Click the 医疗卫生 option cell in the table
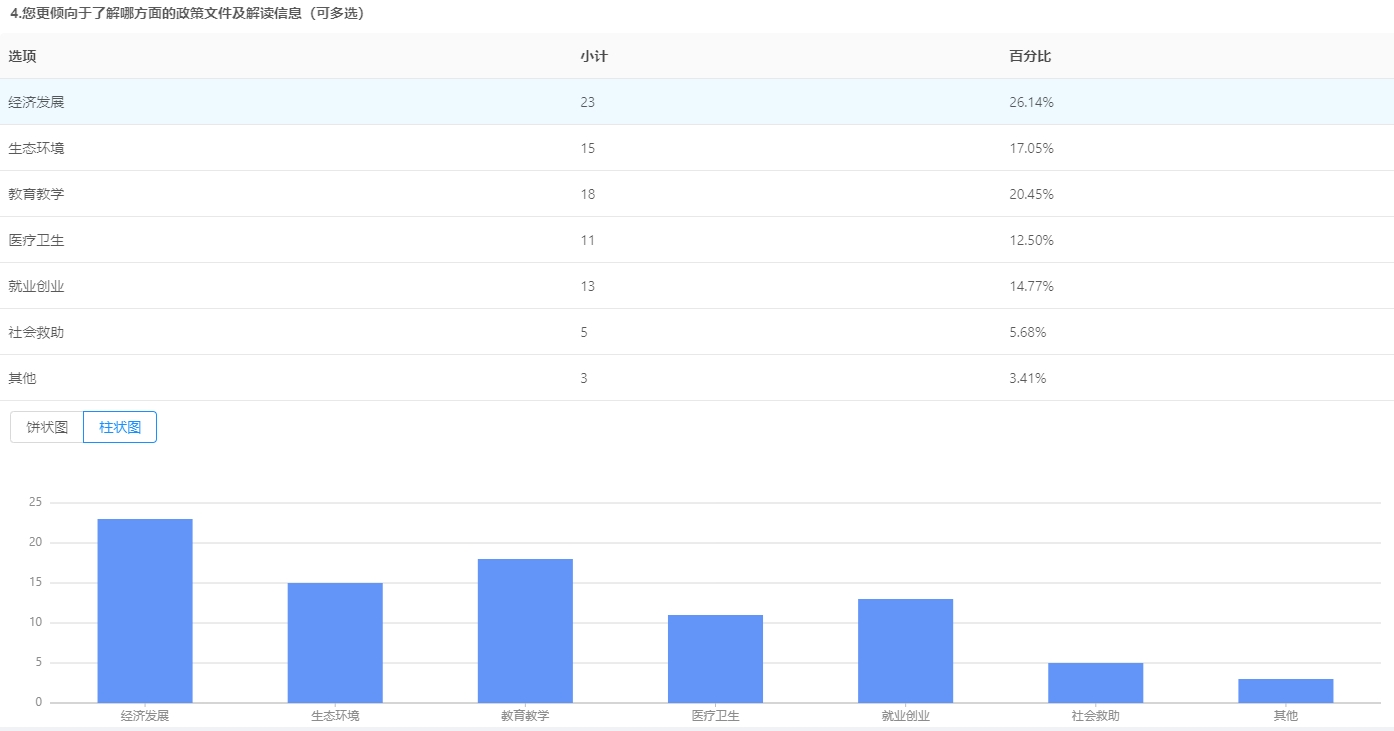This screenshot has width=1394, height=731. coord(36,240)
